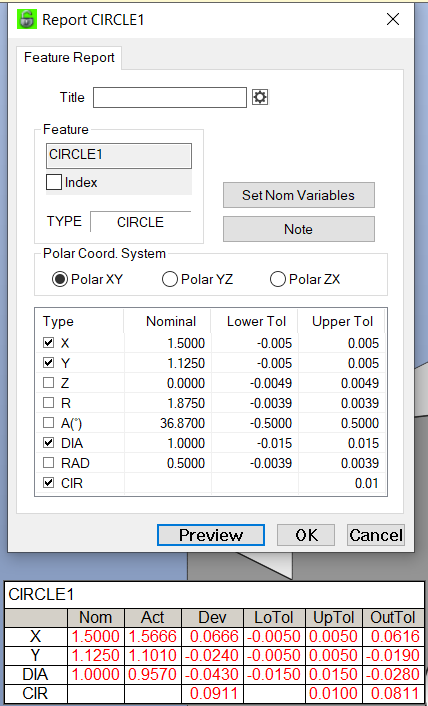Click CIR deviation 0.0911 in results
This screenshot has height=706, width=428.
pos(214,693)
